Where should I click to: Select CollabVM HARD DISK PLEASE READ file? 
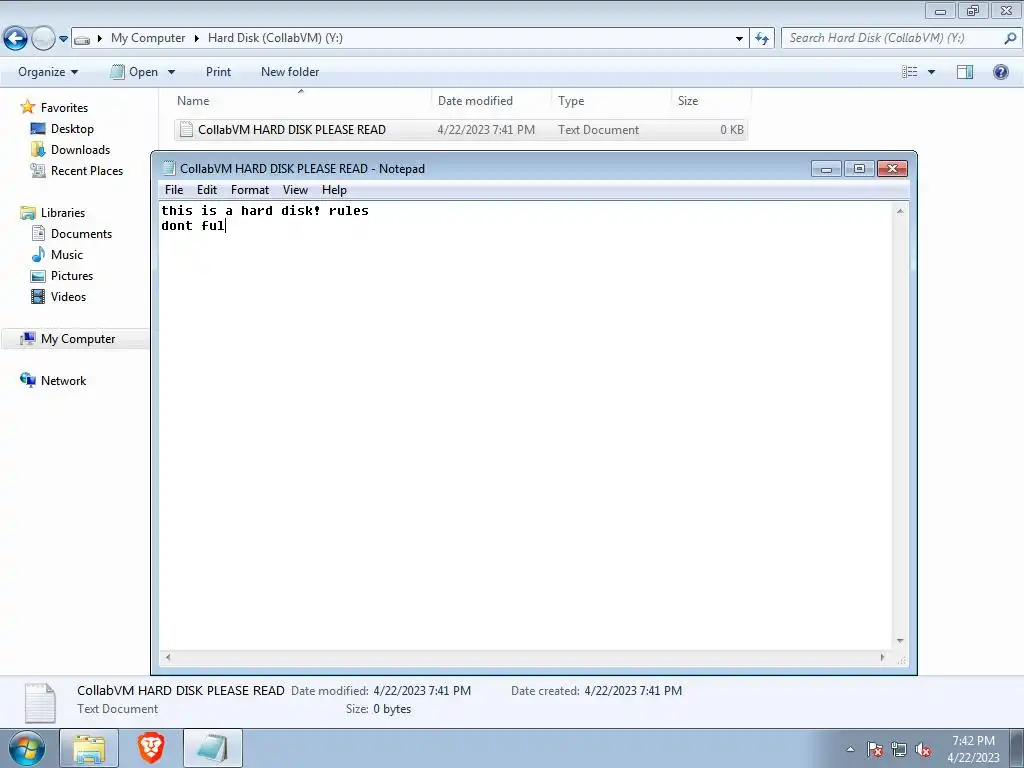460,129
